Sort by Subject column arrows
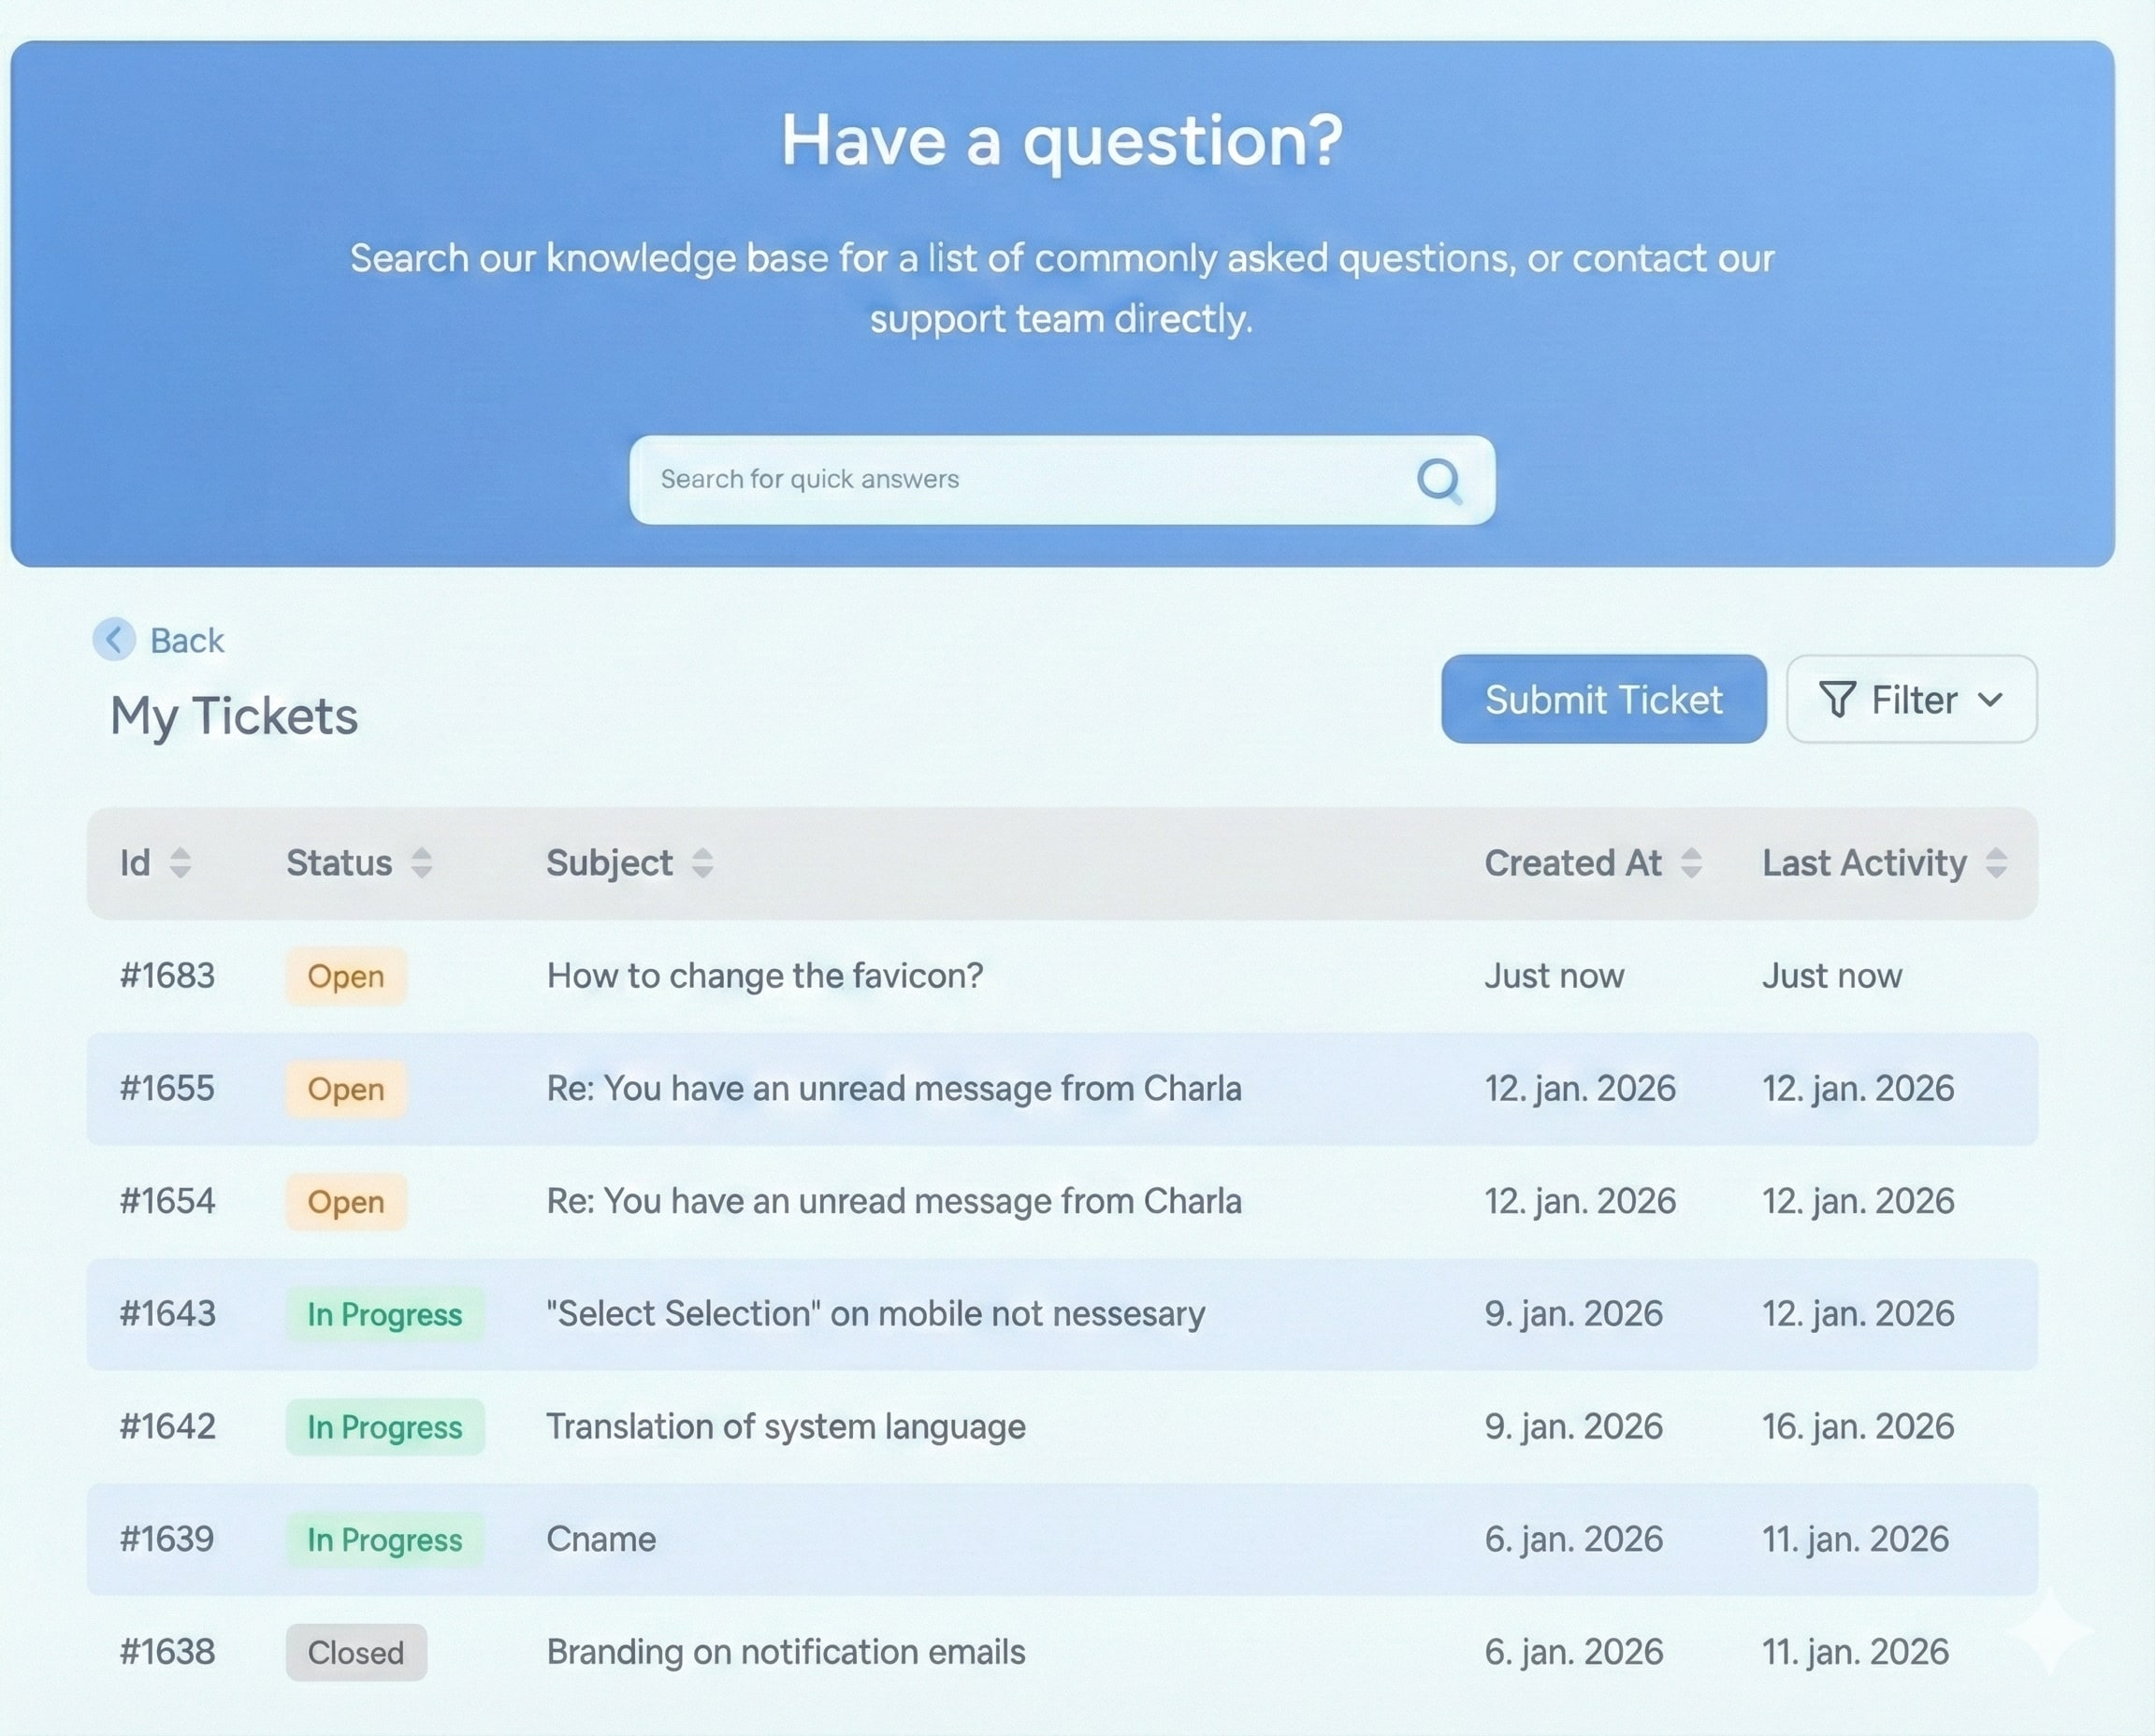Screen dimensions: 2155x1736 (x=702, y=862)
